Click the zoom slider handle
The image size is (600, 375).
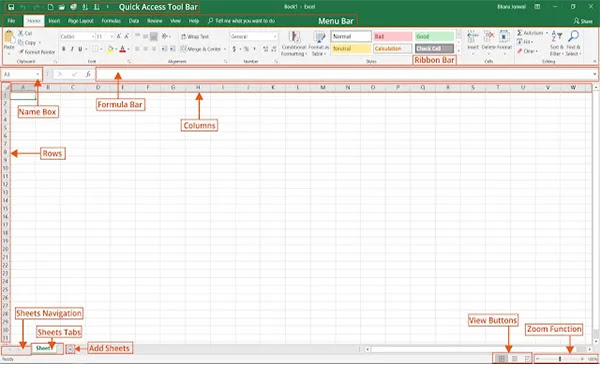click(560, 359)
